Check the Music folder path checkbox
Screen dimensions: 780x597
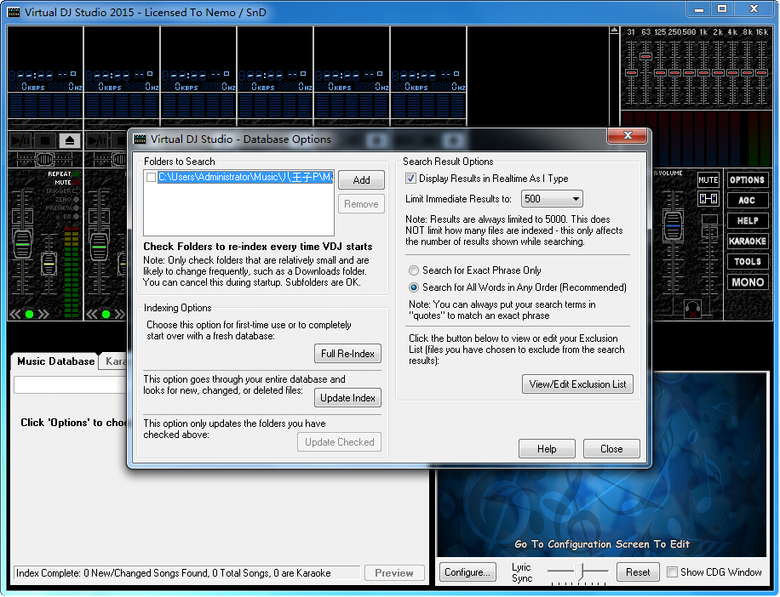pos(151,178)
